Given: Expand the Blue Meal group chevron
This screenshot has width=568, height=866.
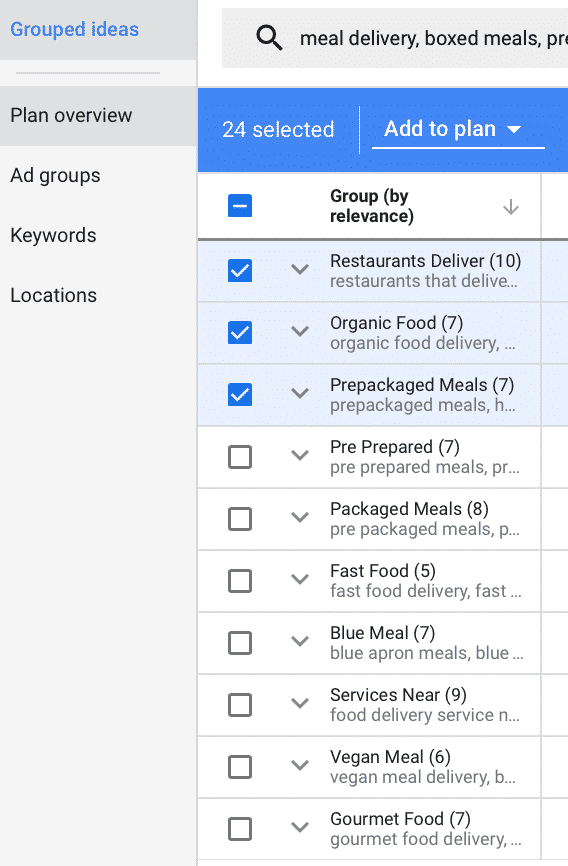Looking at the screenshot, I should (300, 641).
